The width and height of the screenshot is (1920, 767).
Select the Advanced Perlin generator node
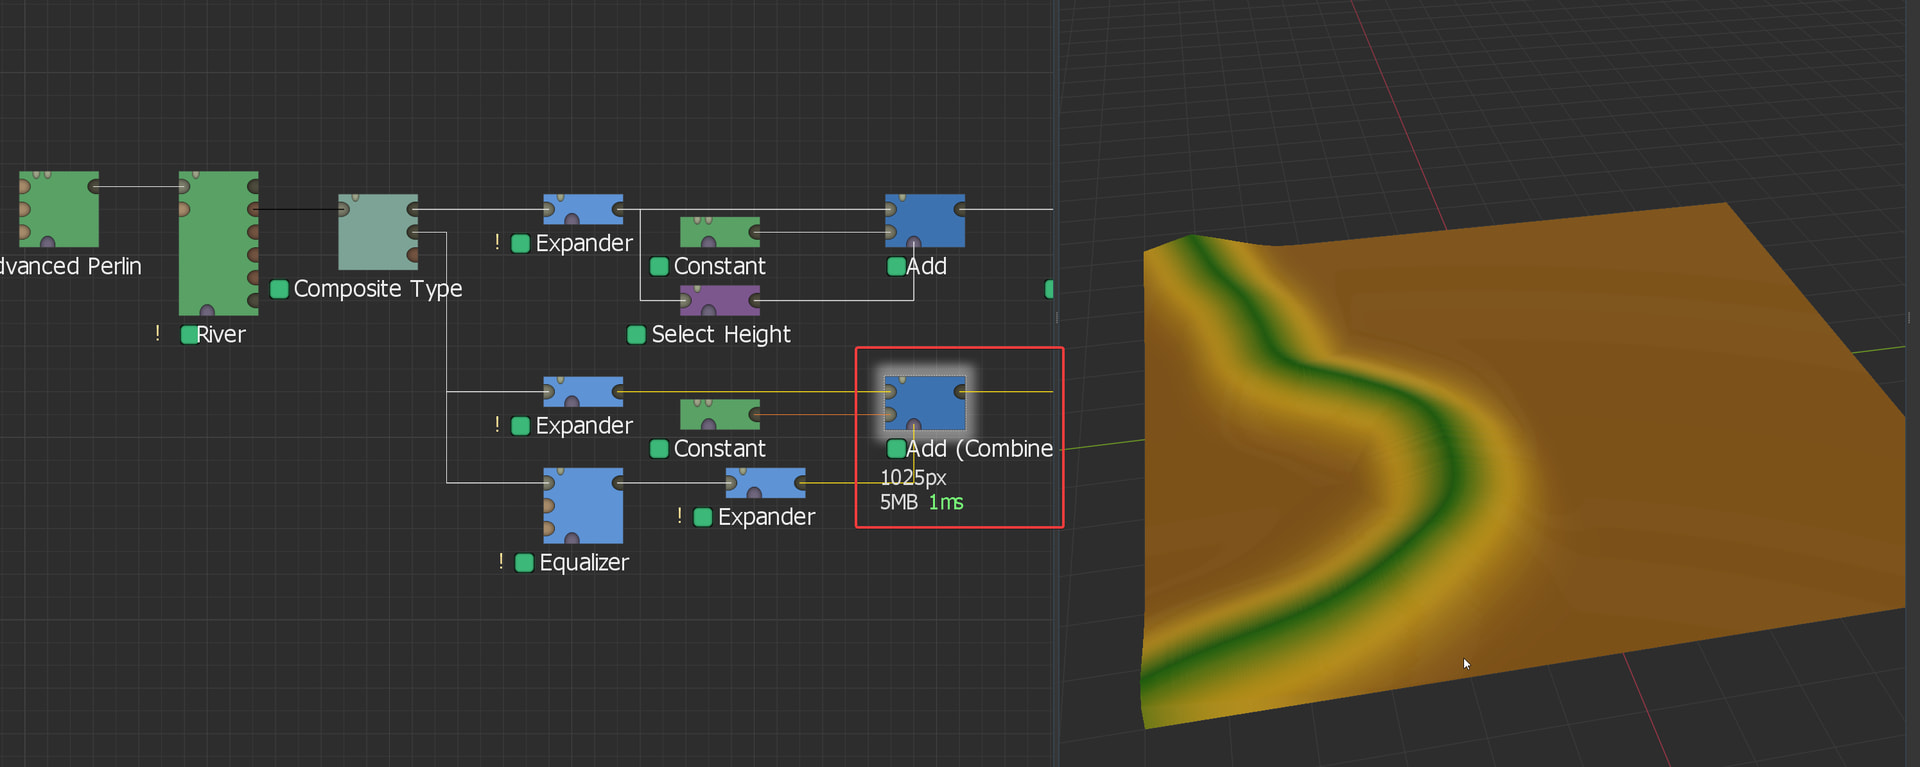(x=58, y=209)
